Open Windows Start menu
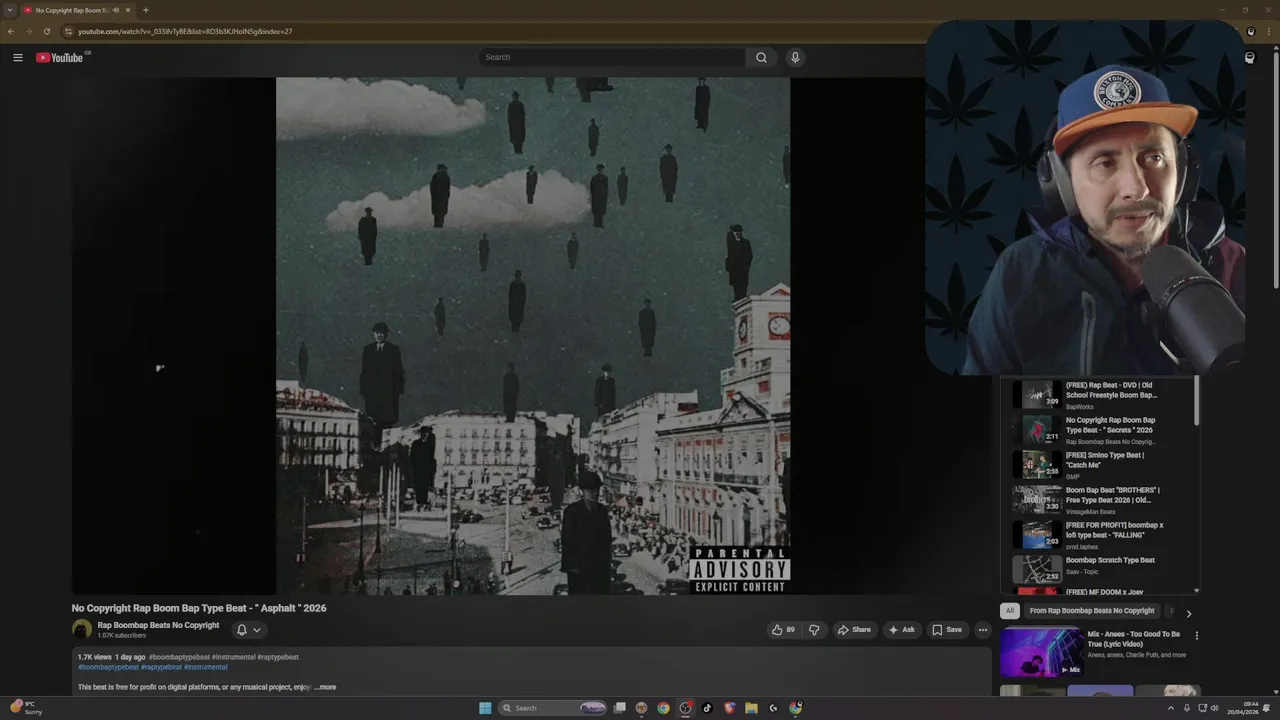The image size is (1280, 720). click(x=485, y=708)
